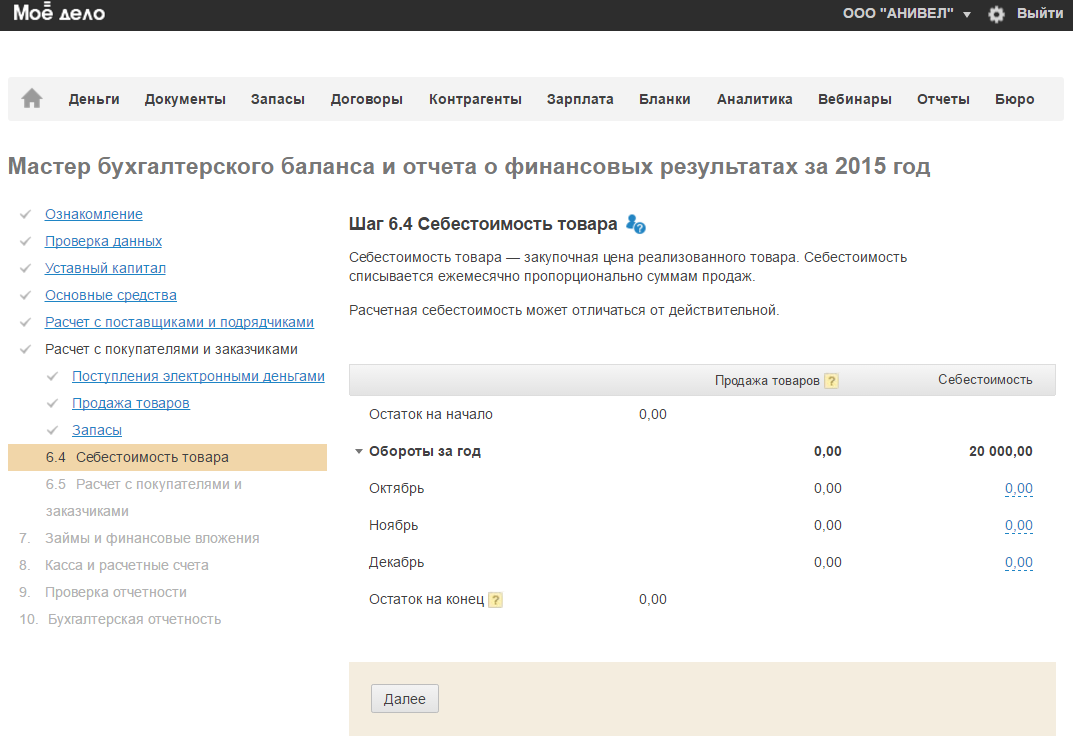Click the home icon in navigation bar

point(32,99)
